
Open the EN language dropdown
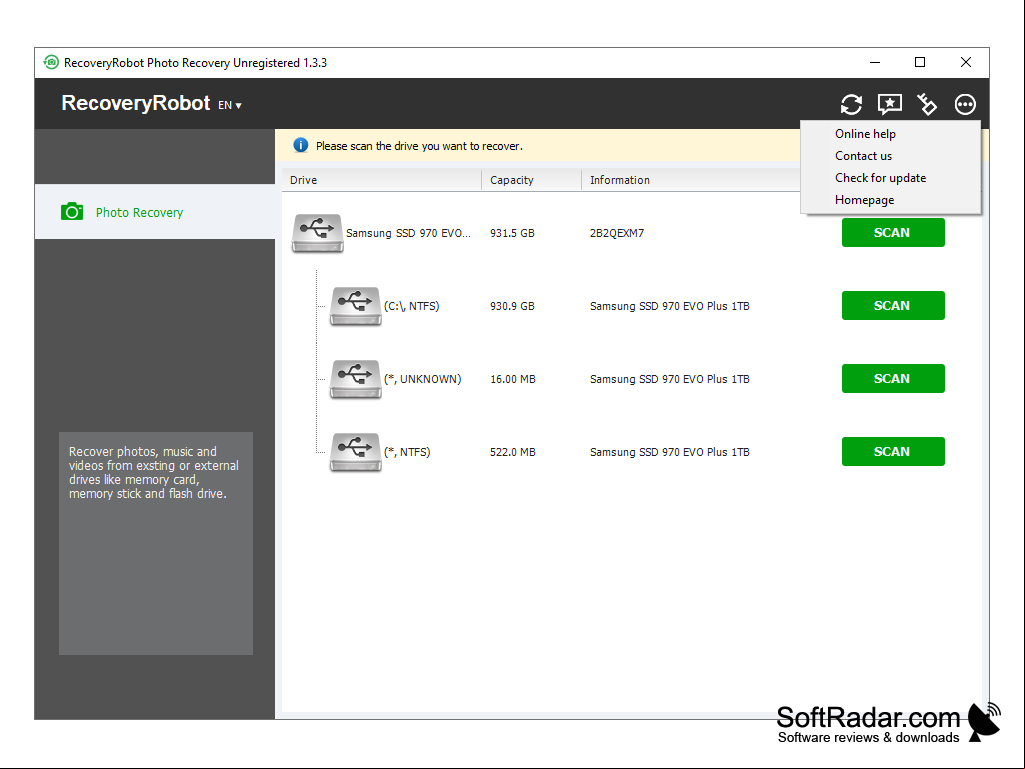click(230, 105)
